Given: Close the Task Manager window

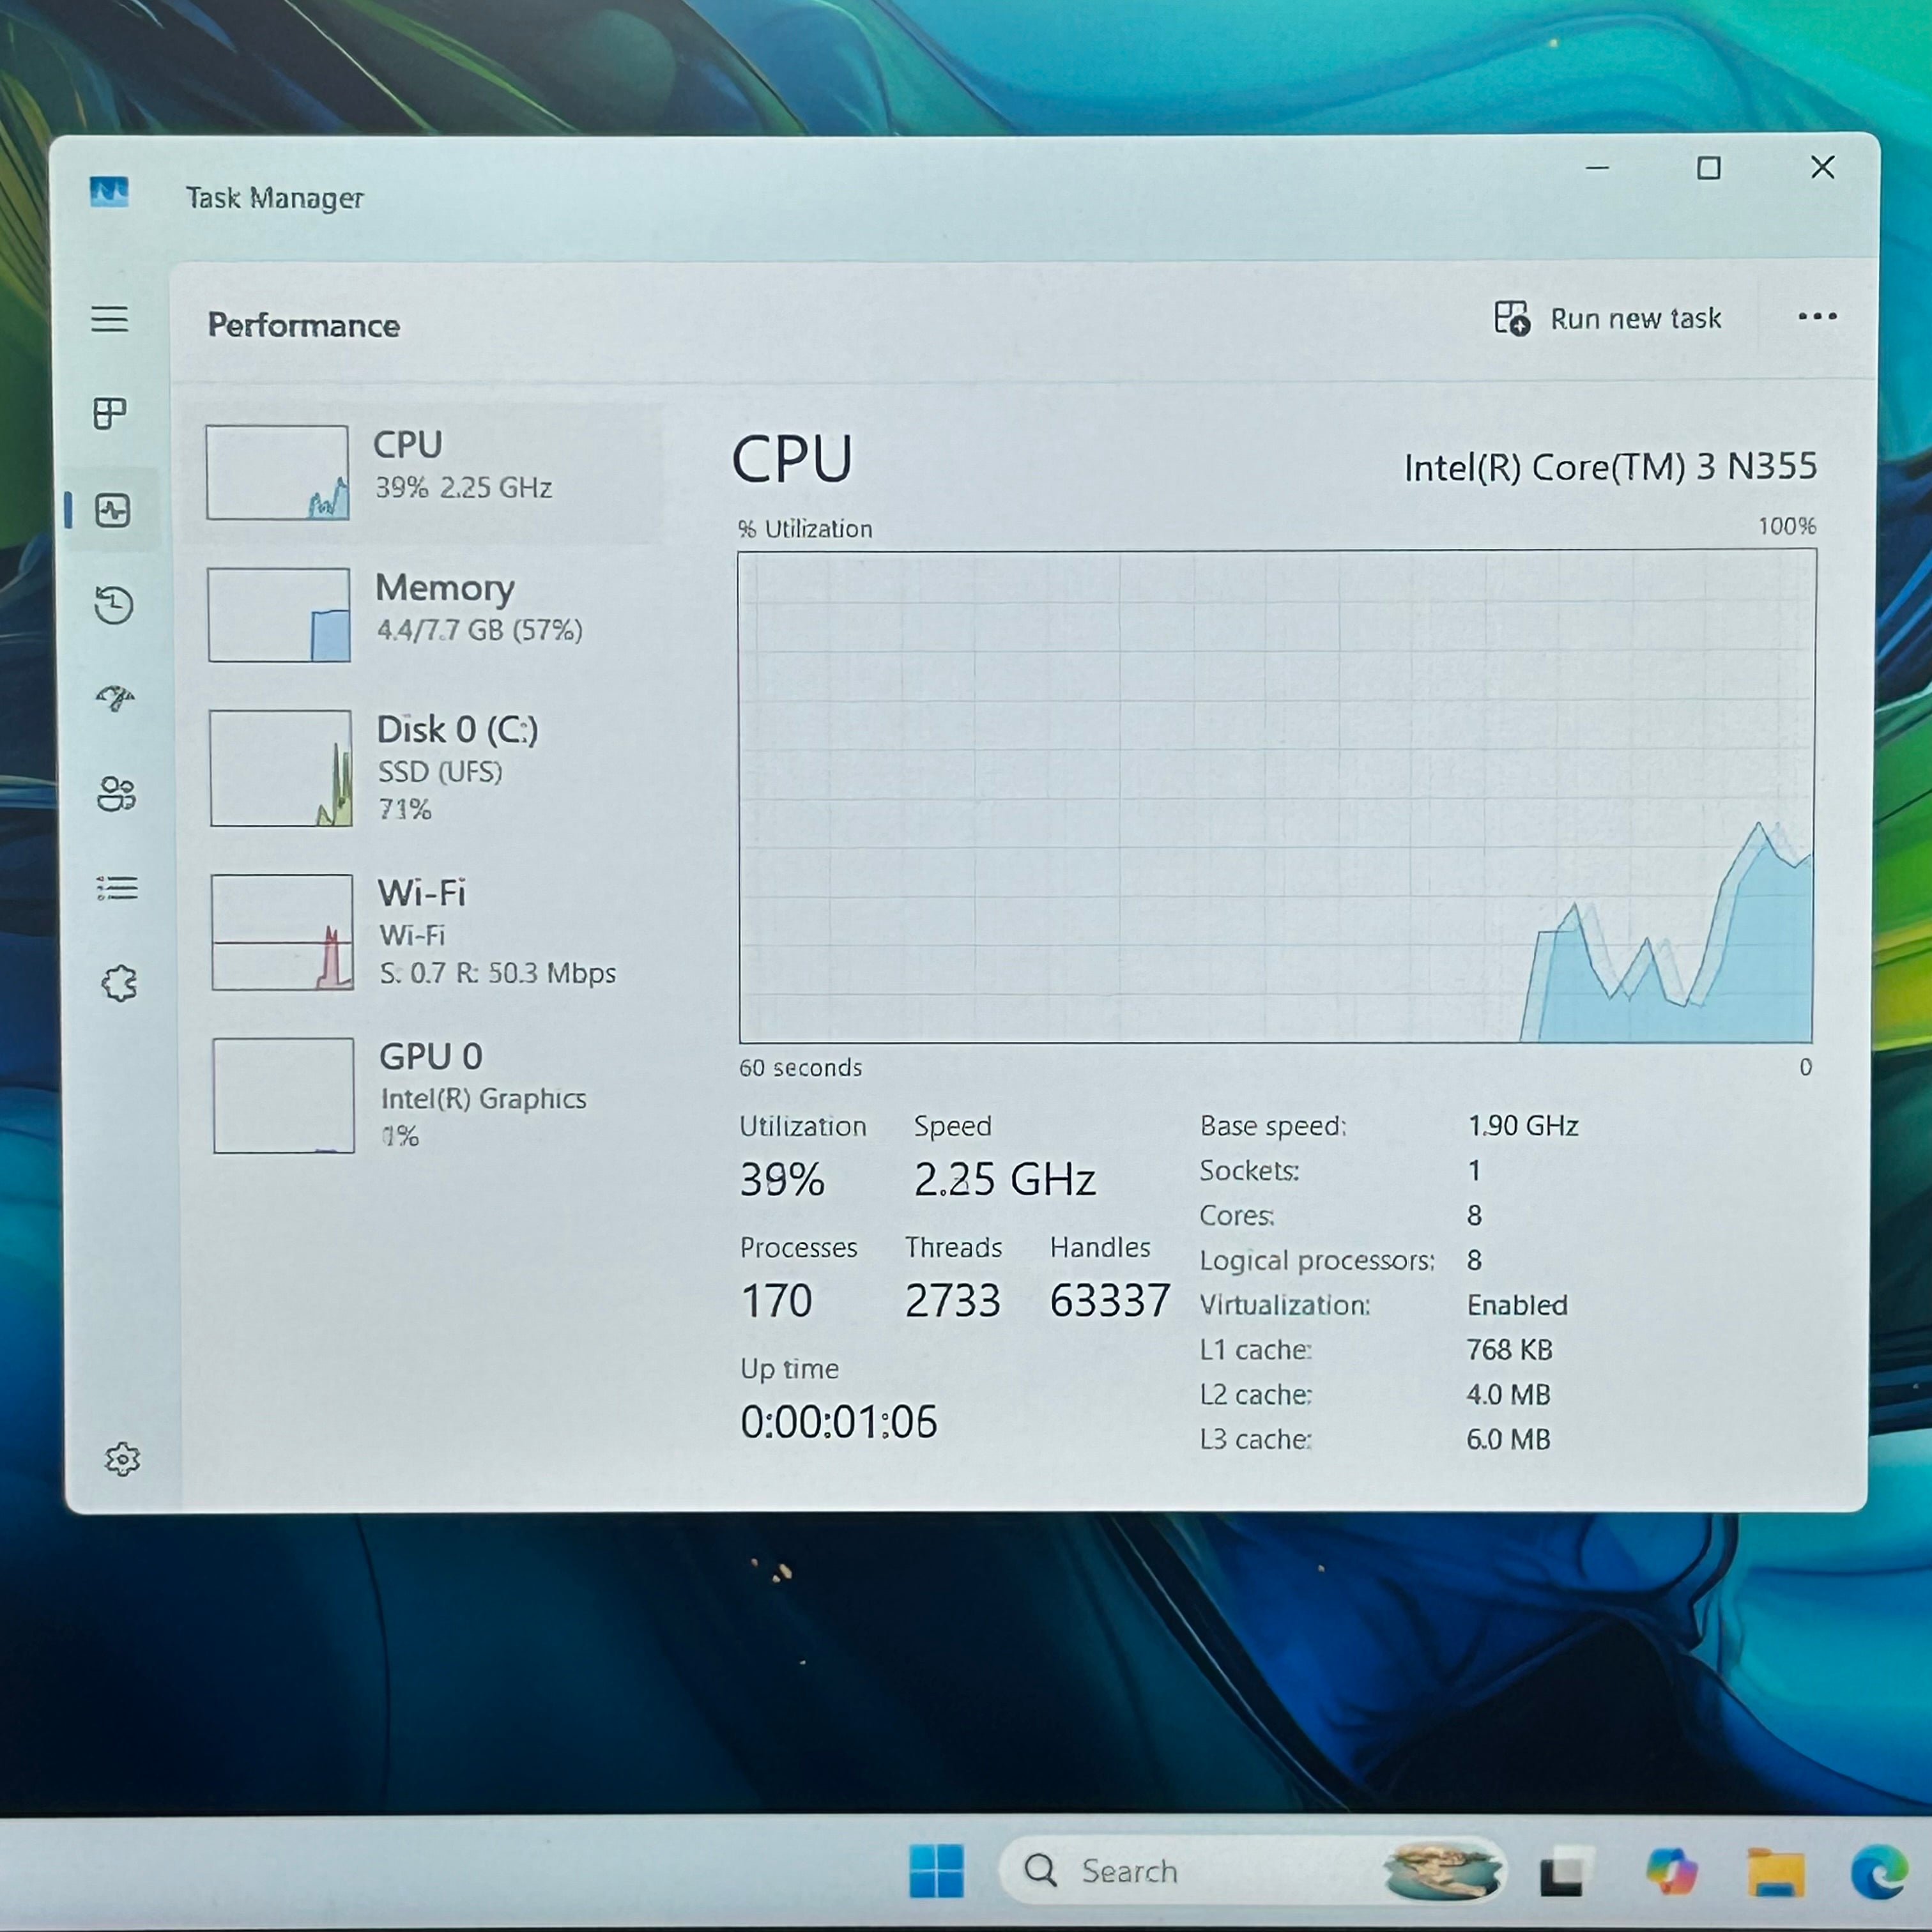Looking at the screenshot, I should (1823, 167).
